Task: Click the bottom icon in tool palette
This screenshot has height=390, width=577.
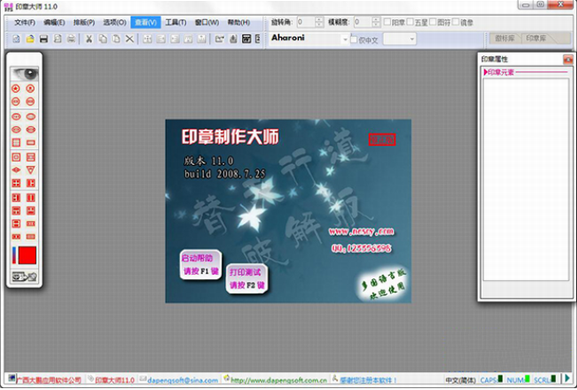Action: coord(24,276)
